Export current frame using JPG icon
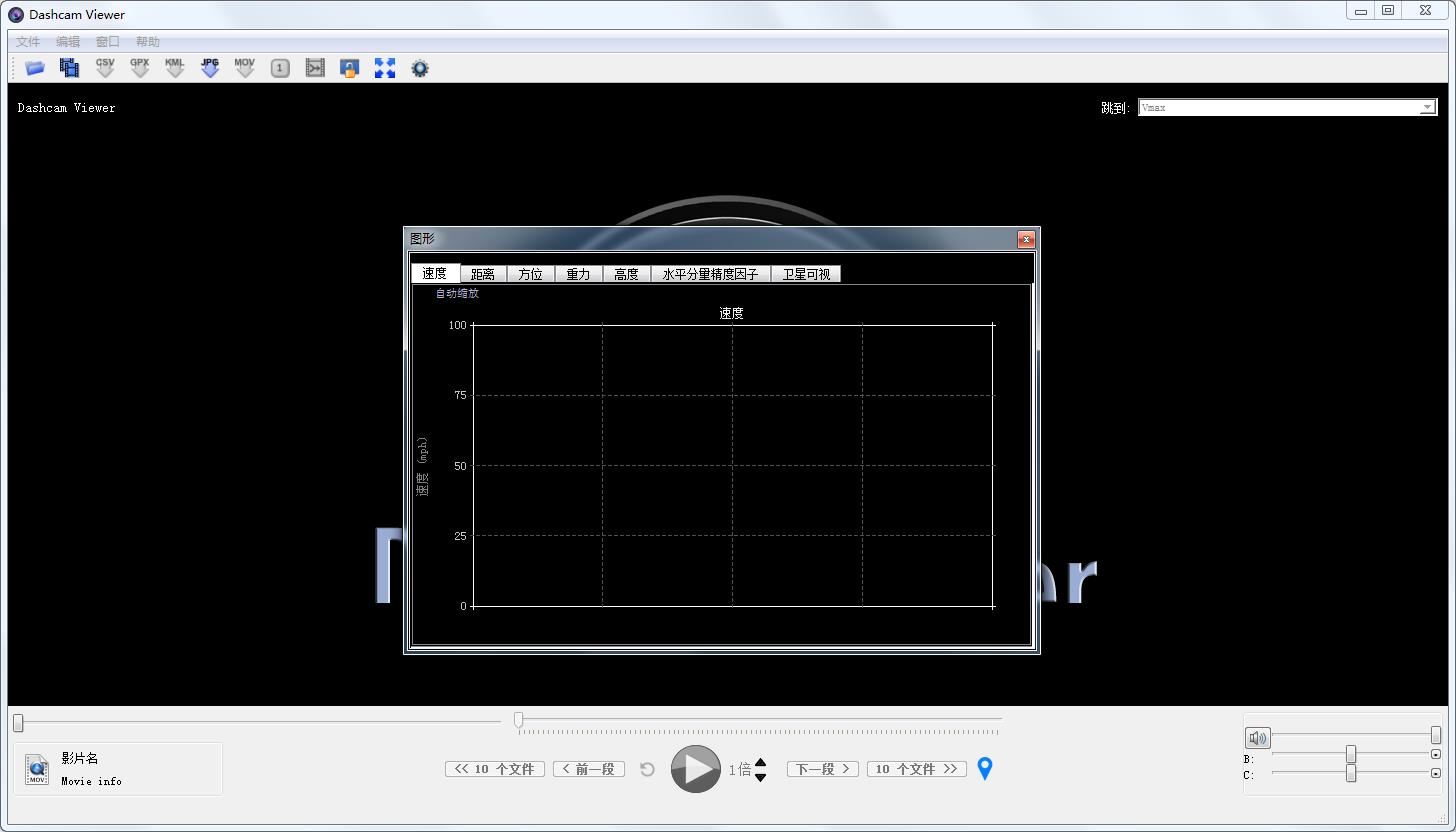This screenshot has height=832, width=1456. click(210, 68)
